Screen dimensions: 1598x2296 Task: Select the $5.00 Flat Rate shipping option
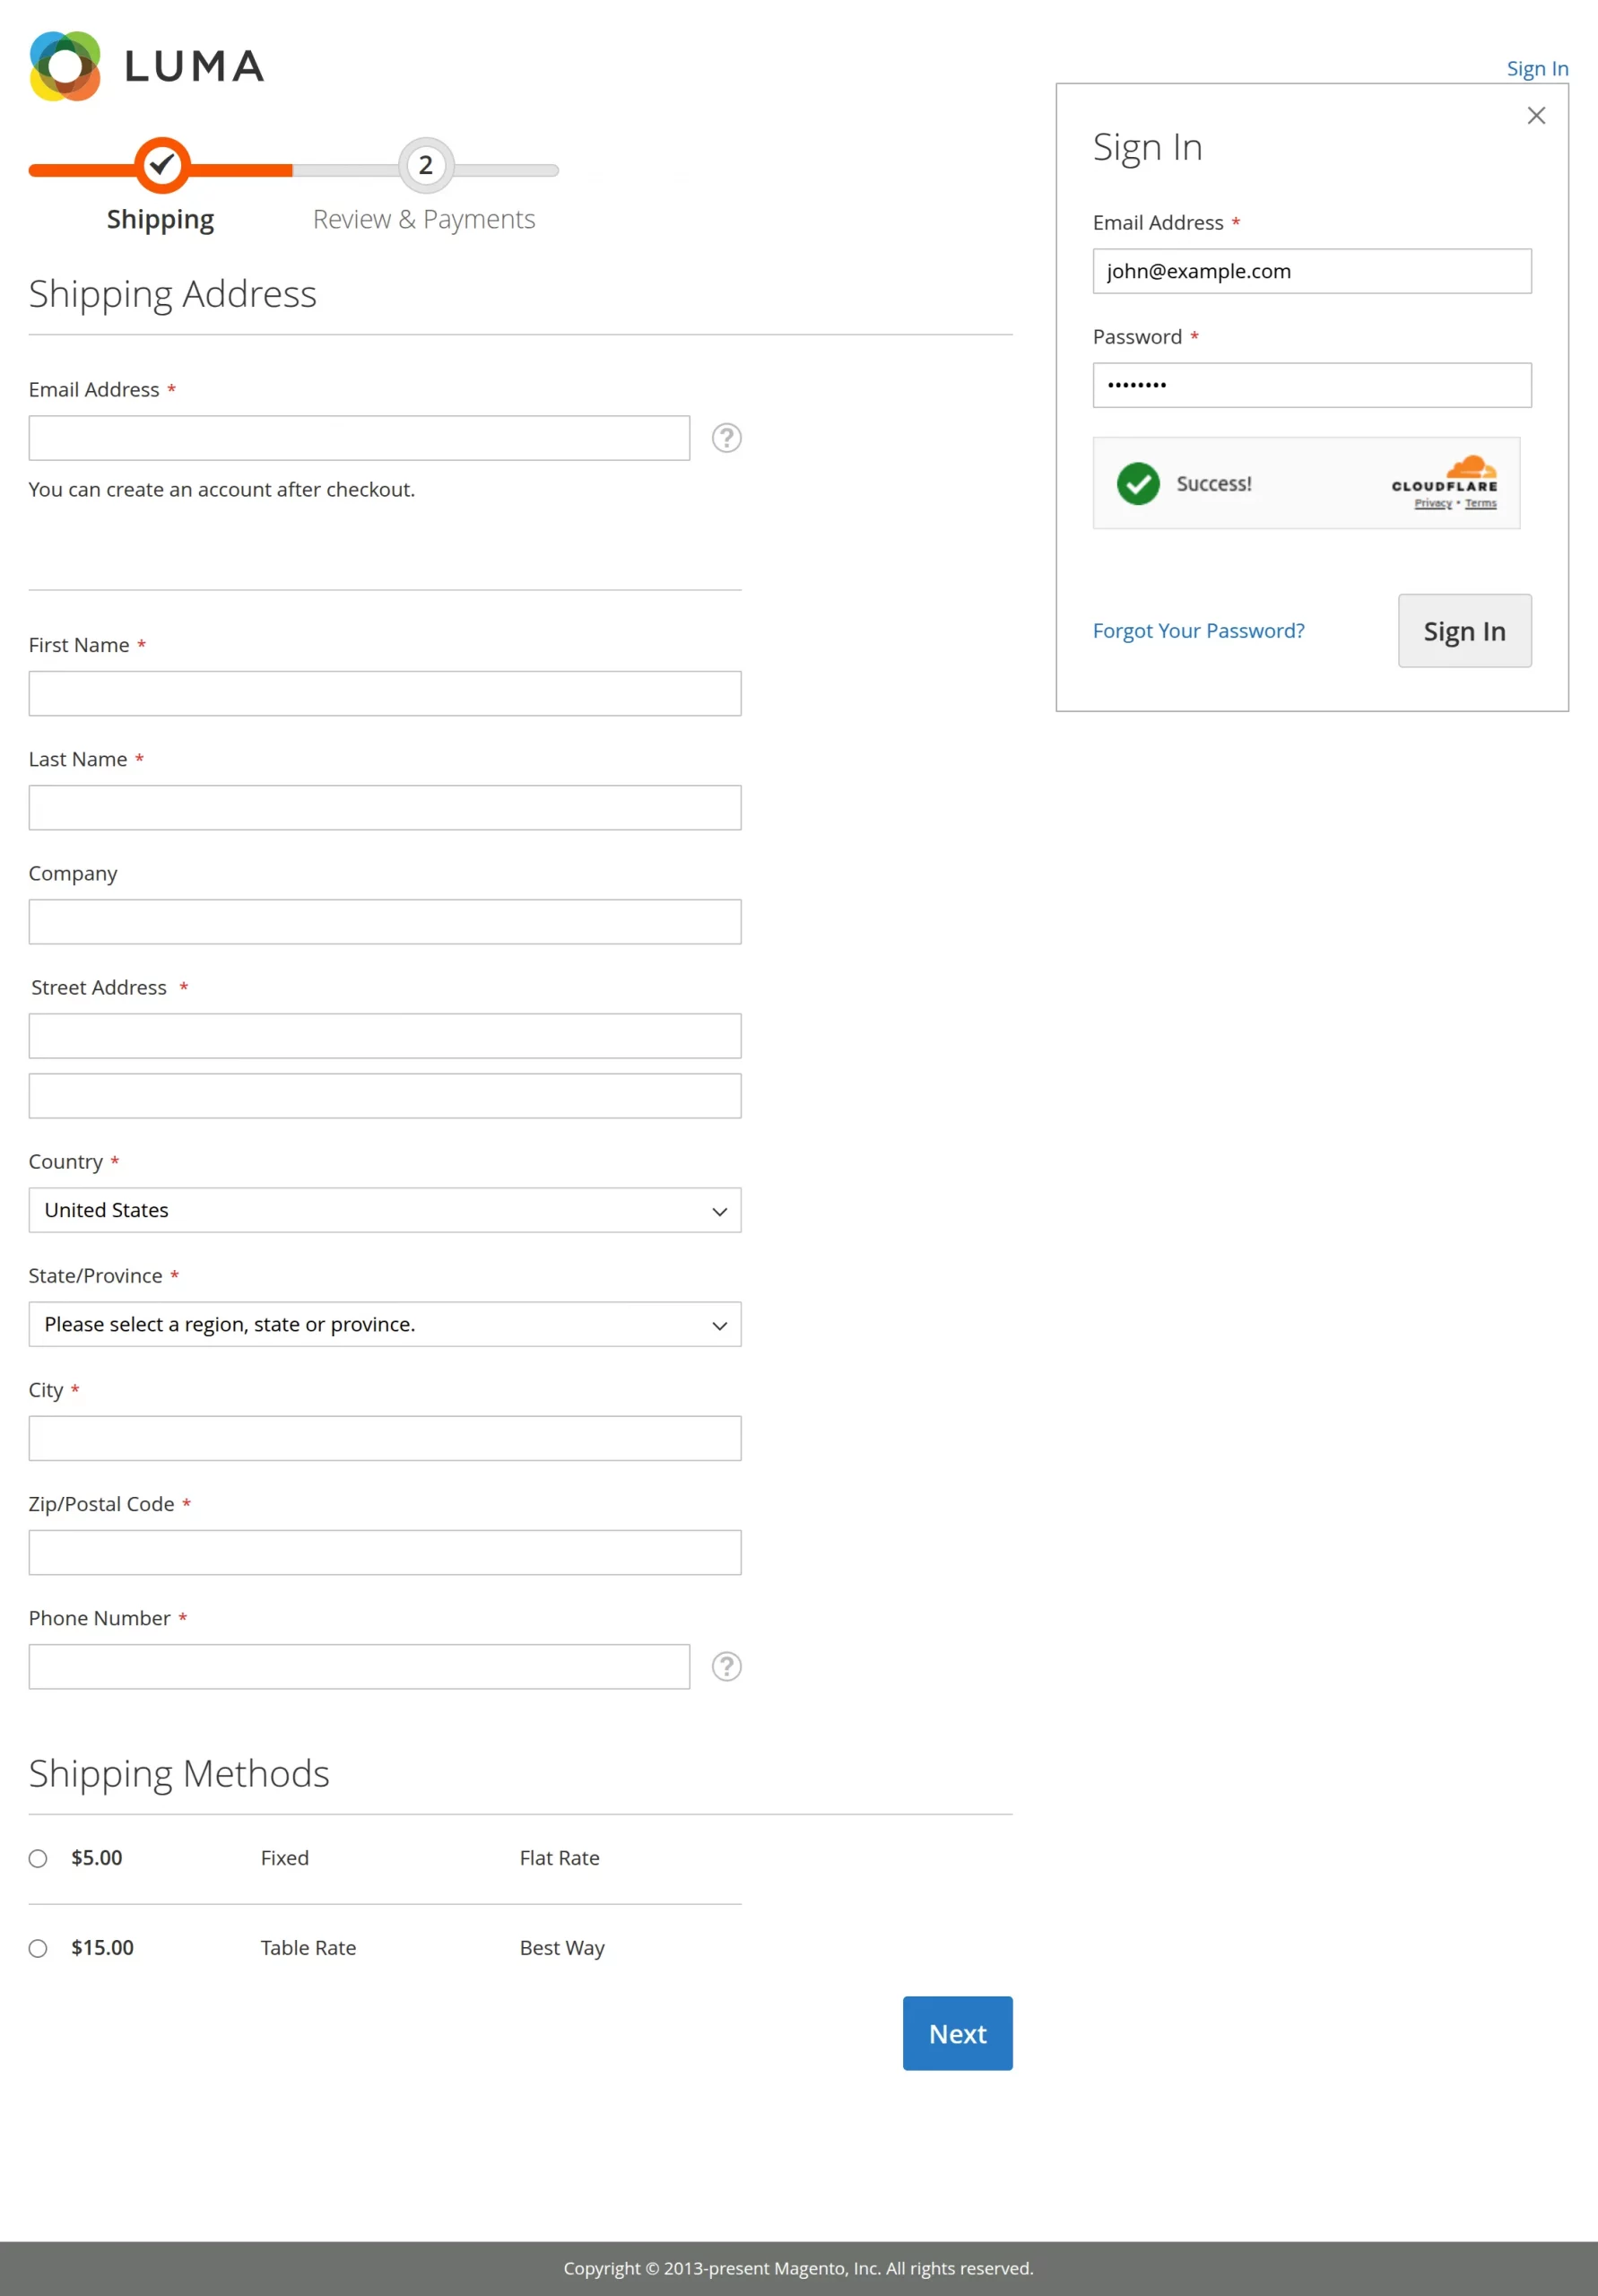(x=38, y=1858)
